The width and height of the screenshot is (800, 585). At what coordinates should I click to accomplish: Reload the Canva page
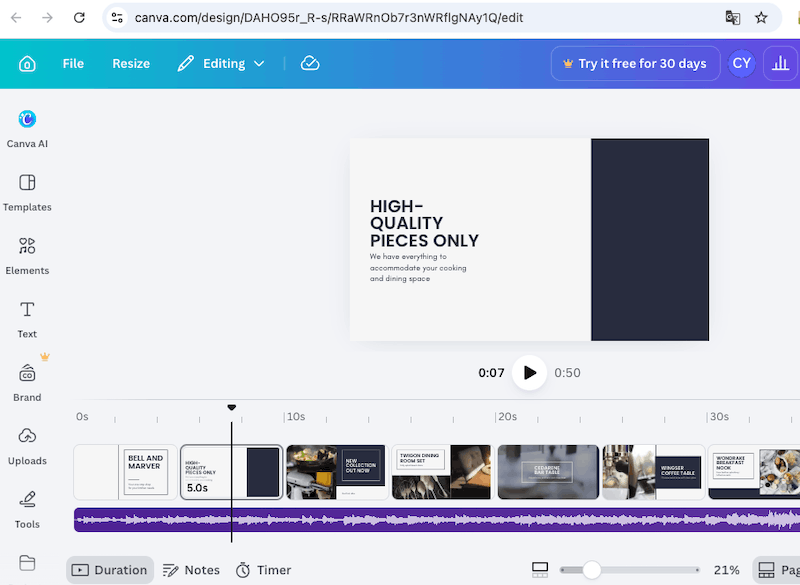tap(79, 18)
